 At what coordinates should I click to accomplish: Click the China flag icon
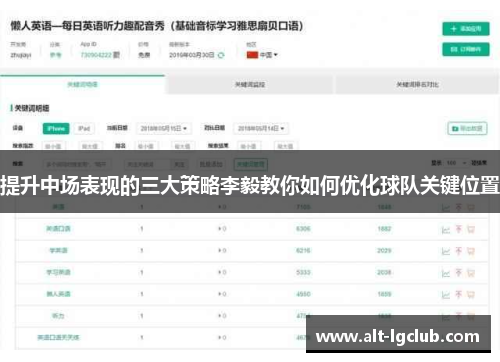[x=252, y=55]
